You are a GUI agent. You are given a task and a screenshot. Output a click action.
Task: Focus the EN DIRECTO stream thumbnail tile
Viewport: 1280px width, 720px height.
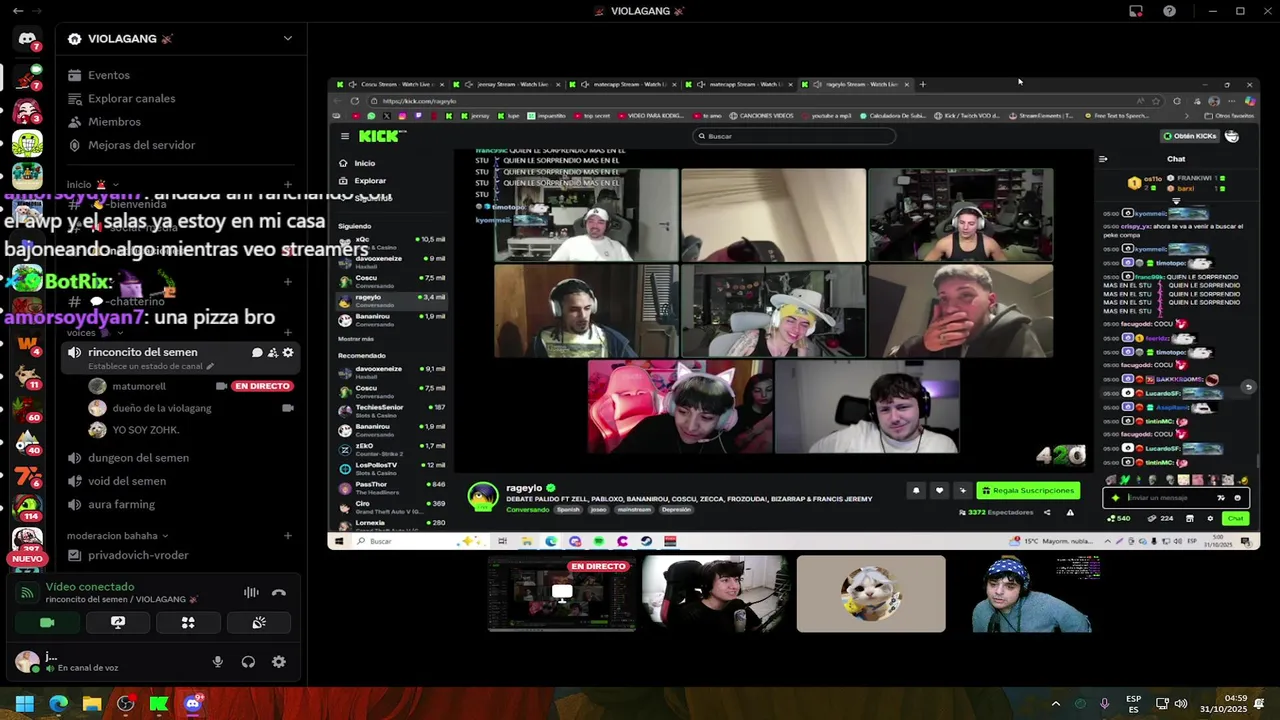(562, 594)
